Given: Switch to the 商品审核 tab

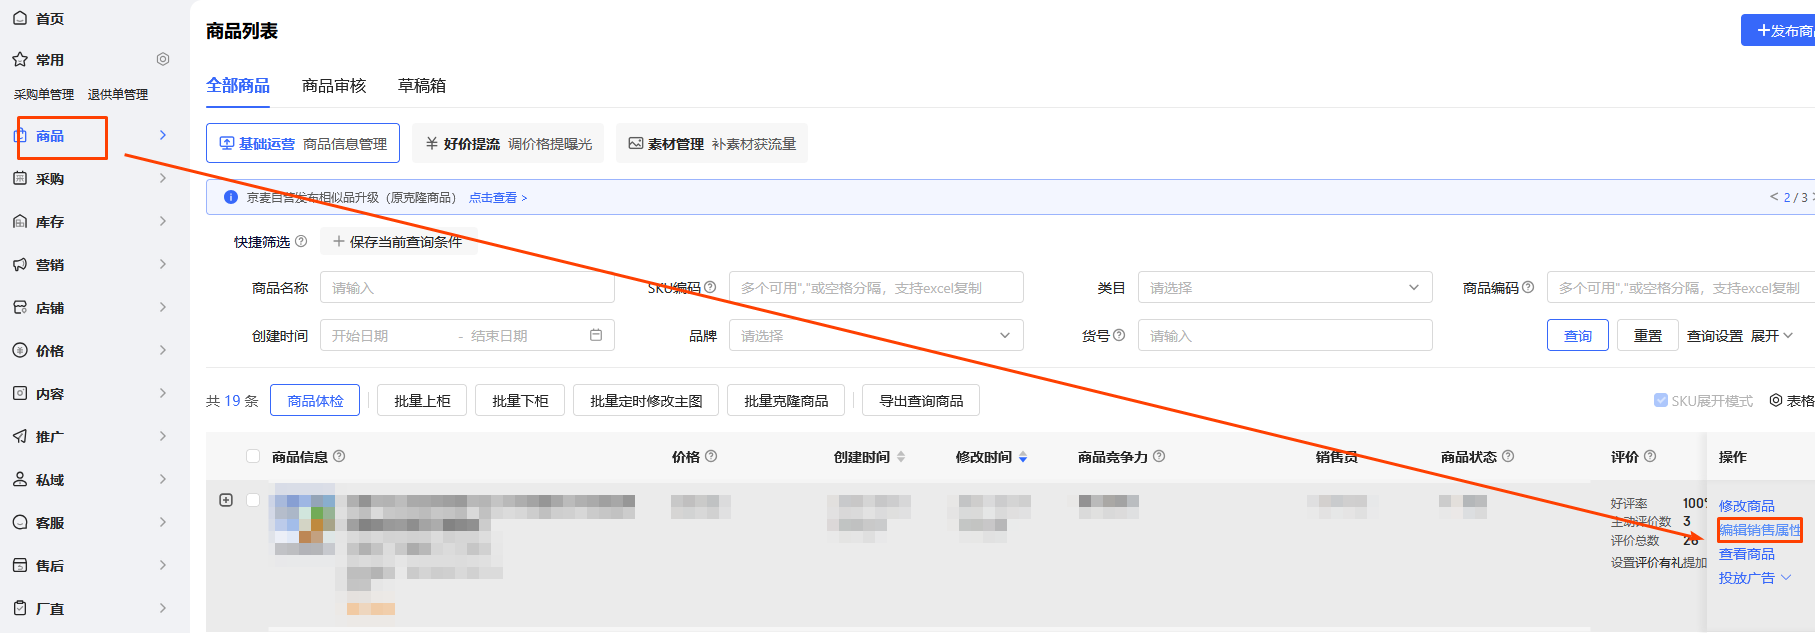Looking at the screenshot, I should pyautogui.click(x=334, y=86).
